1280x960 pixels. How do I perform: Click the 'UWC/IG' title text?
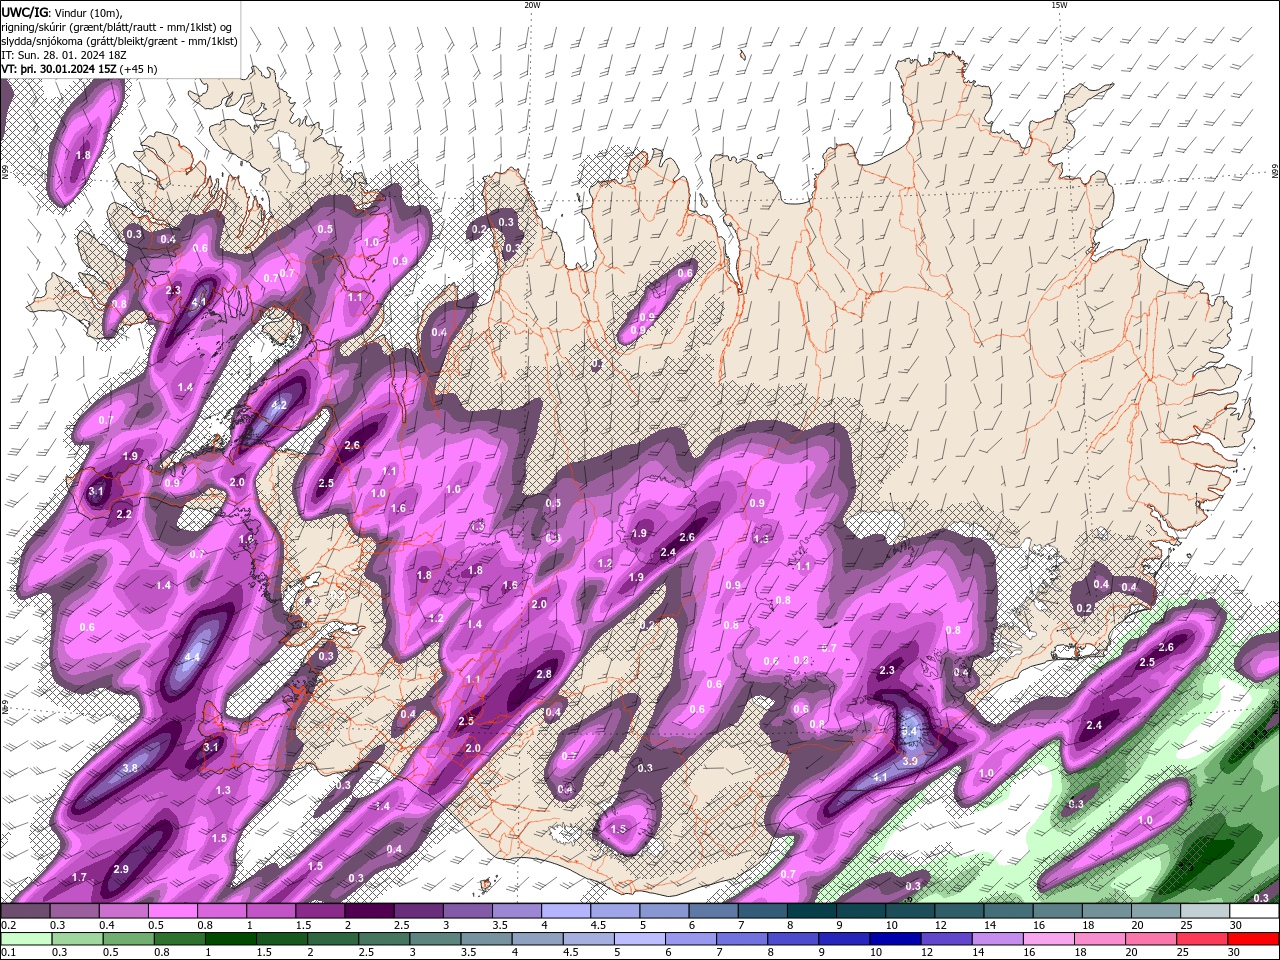(24, 12)
